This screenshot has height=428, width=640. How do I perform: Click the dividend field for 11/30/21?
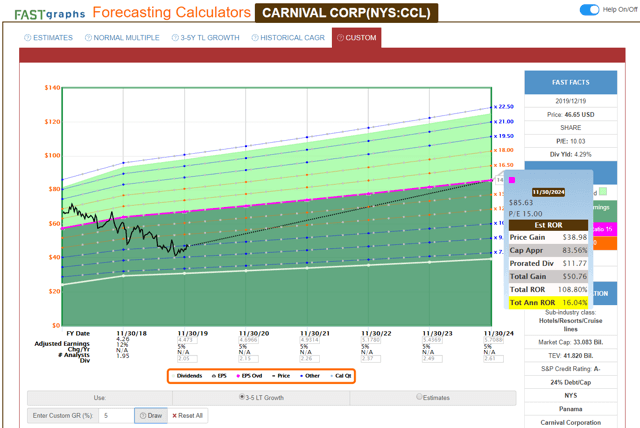pos(310,359)
